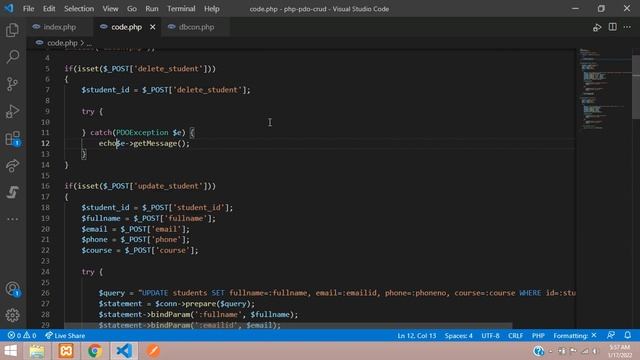640x360 pixels.
Task: Click the stylized S extension icon
Action: [x=12, y=192]
